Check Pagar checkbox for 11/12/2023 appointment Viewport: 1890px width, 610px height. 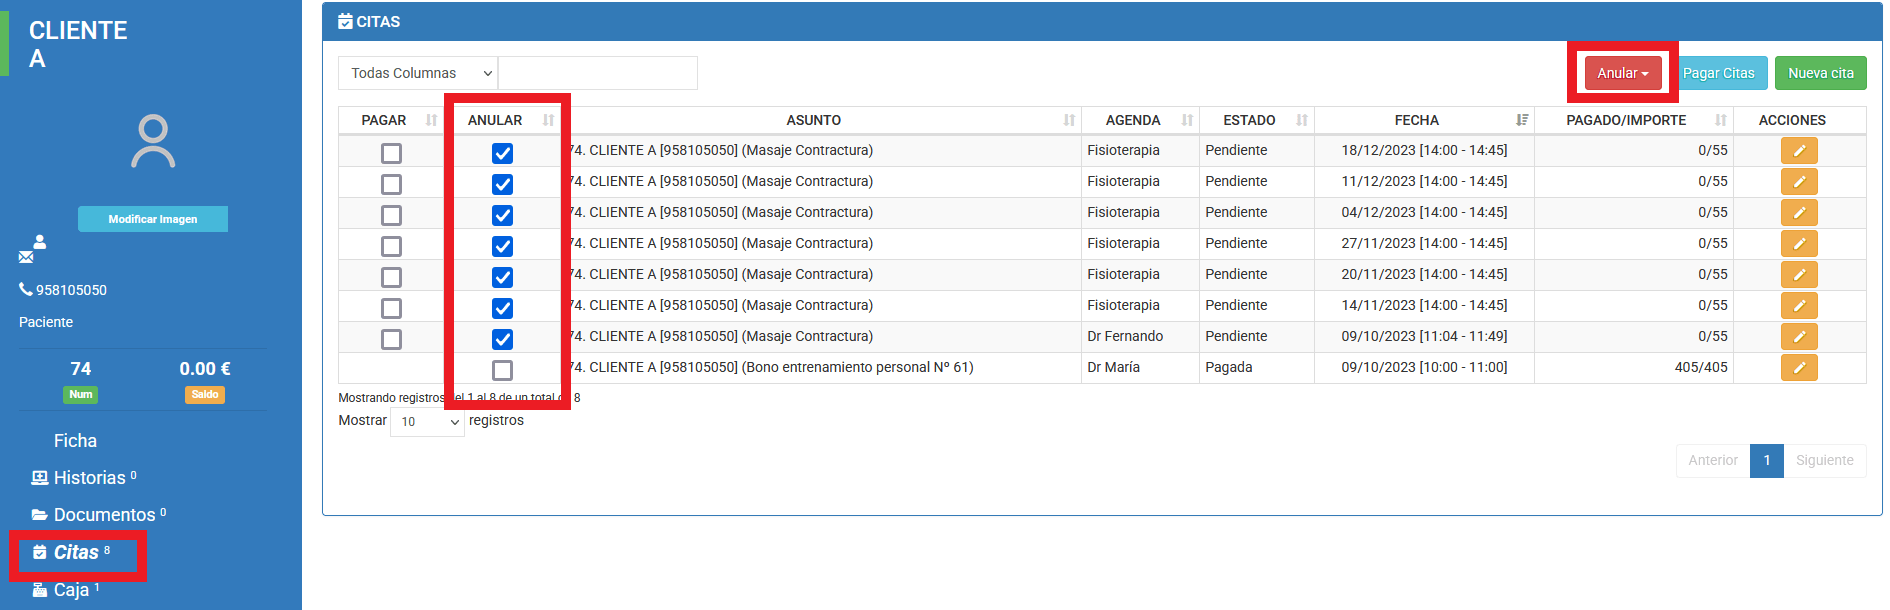[391, 184]
